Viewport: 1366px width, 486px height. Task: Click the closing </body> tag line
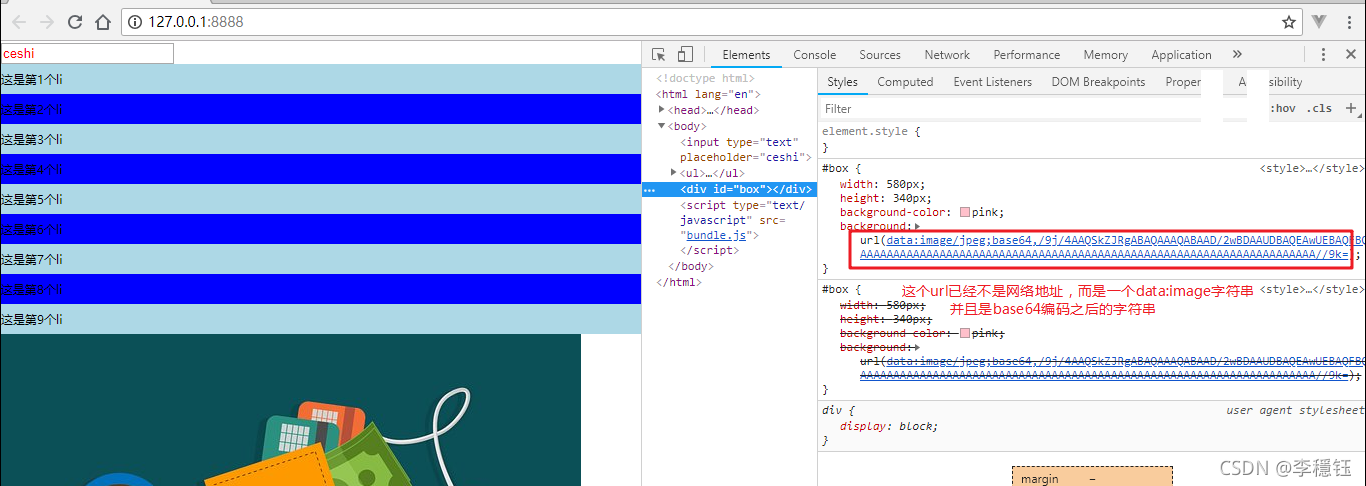[x=689, y=266]
